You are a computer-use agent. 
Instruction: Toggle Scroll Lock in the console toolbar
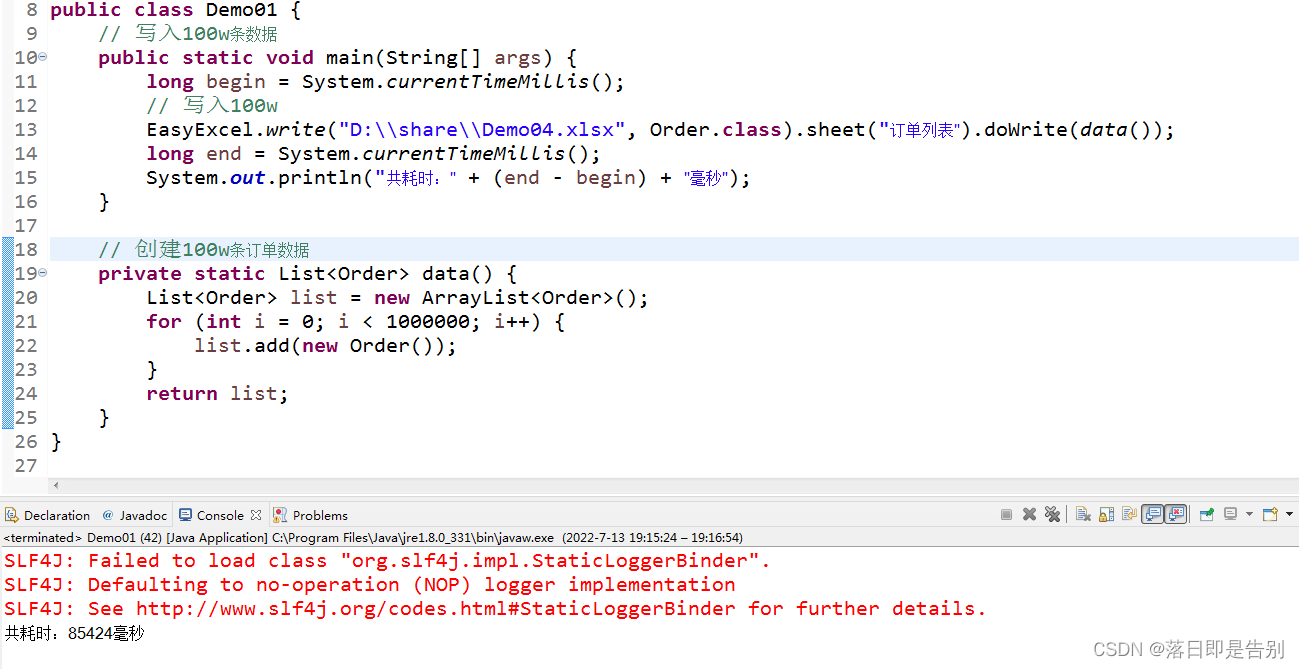pyautogui.click(x=1106, y=514)
